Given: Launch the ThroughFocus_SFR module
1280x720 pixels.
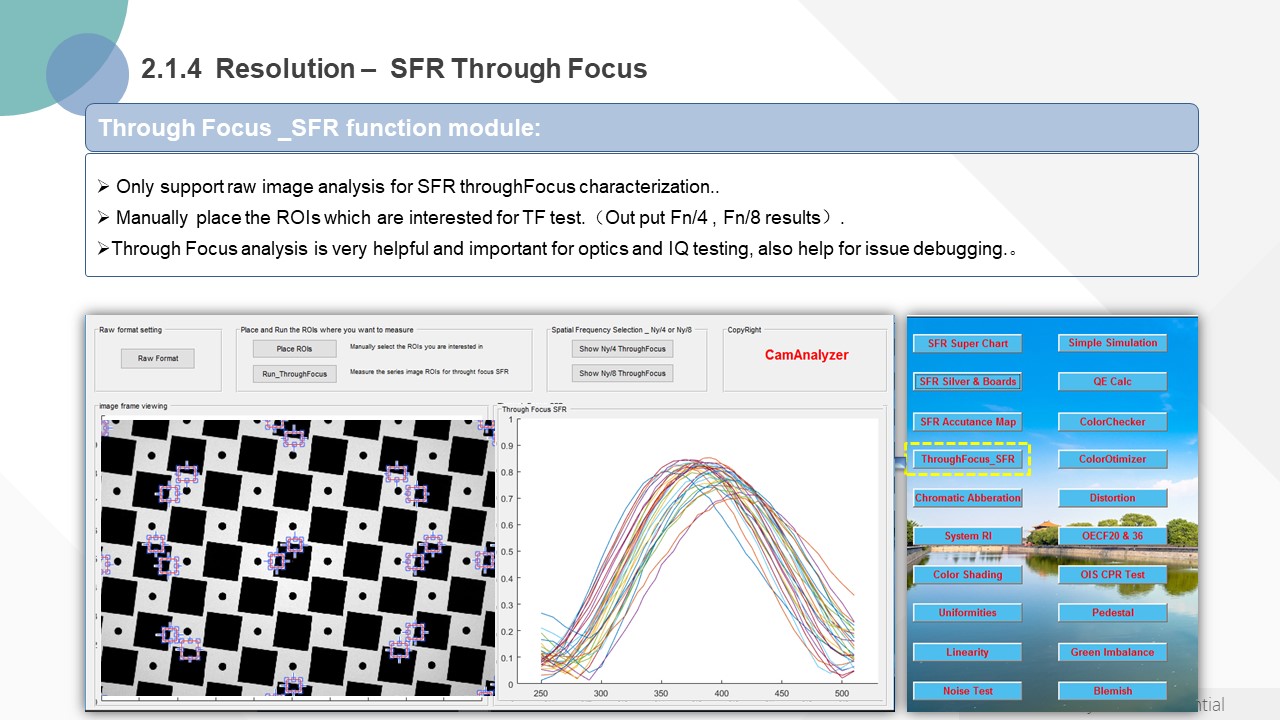Looking at the screenshot, I should click(967, 459).
